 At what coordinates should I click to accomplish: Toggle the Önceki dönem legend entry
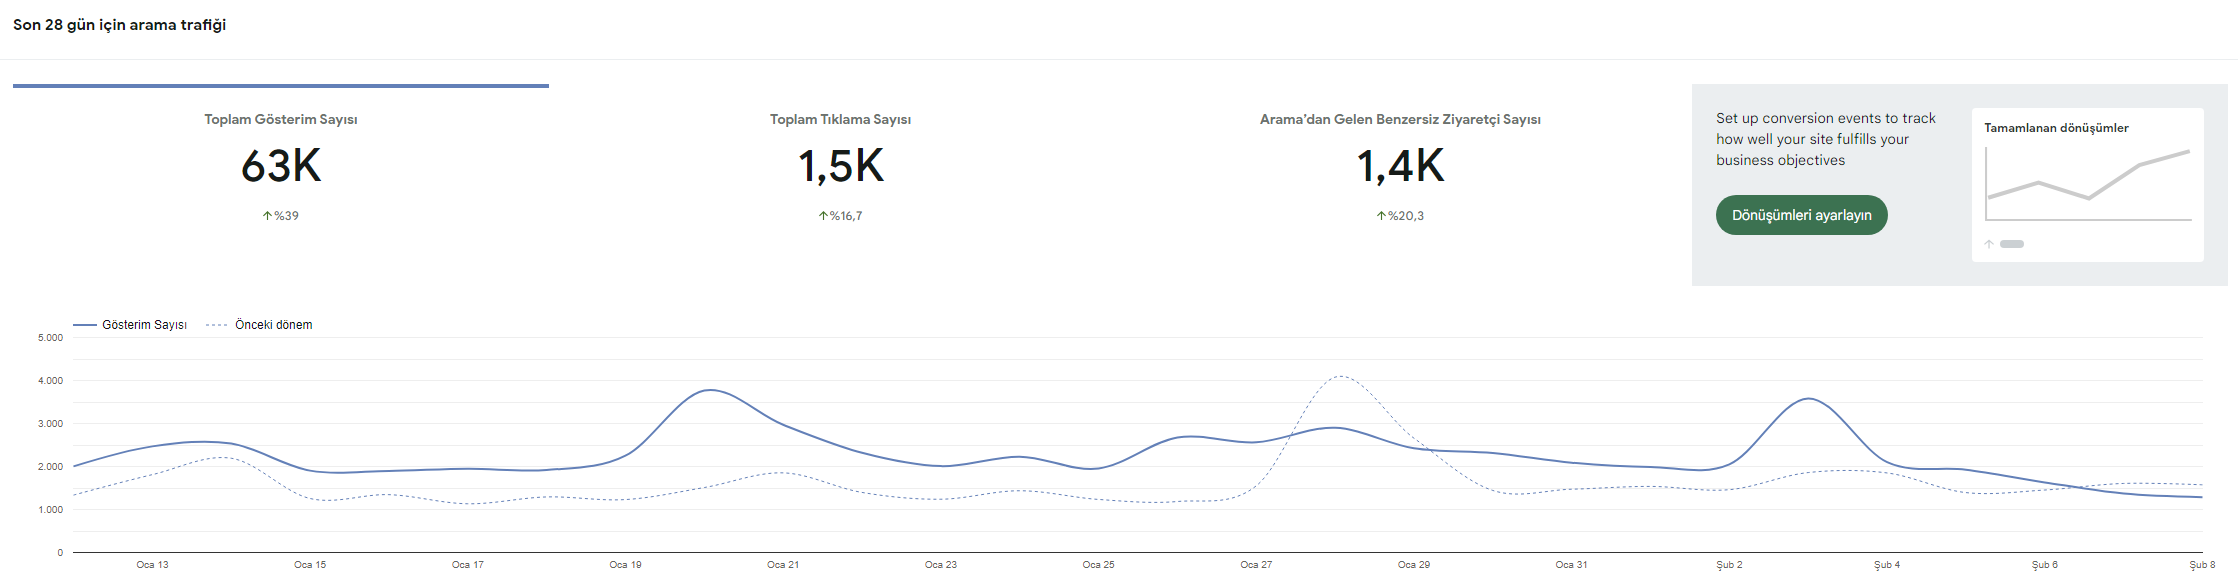pos(259,325)
